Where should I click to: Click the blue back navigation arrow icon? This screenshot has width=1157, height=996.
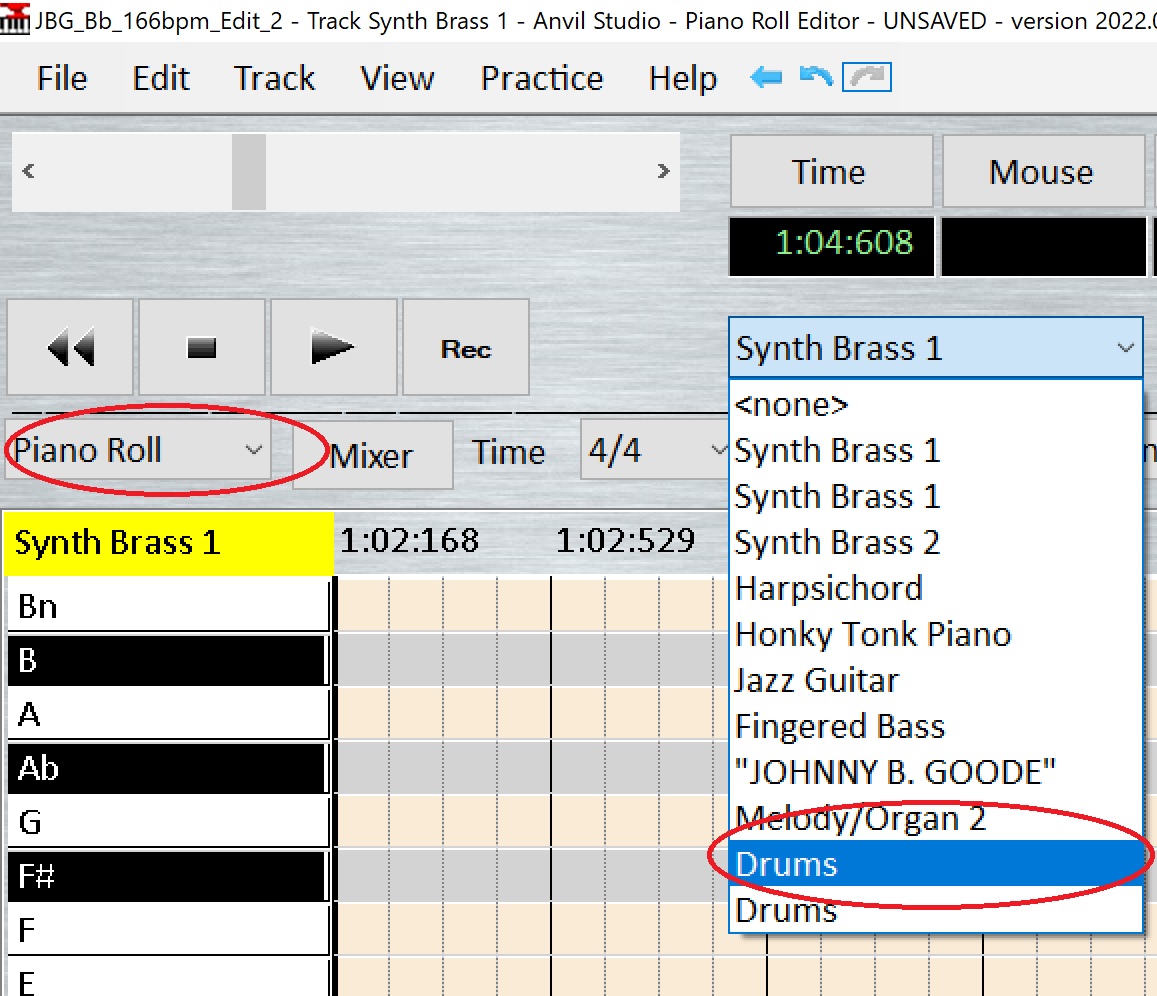pyautogui.click(x=766, y=76)
